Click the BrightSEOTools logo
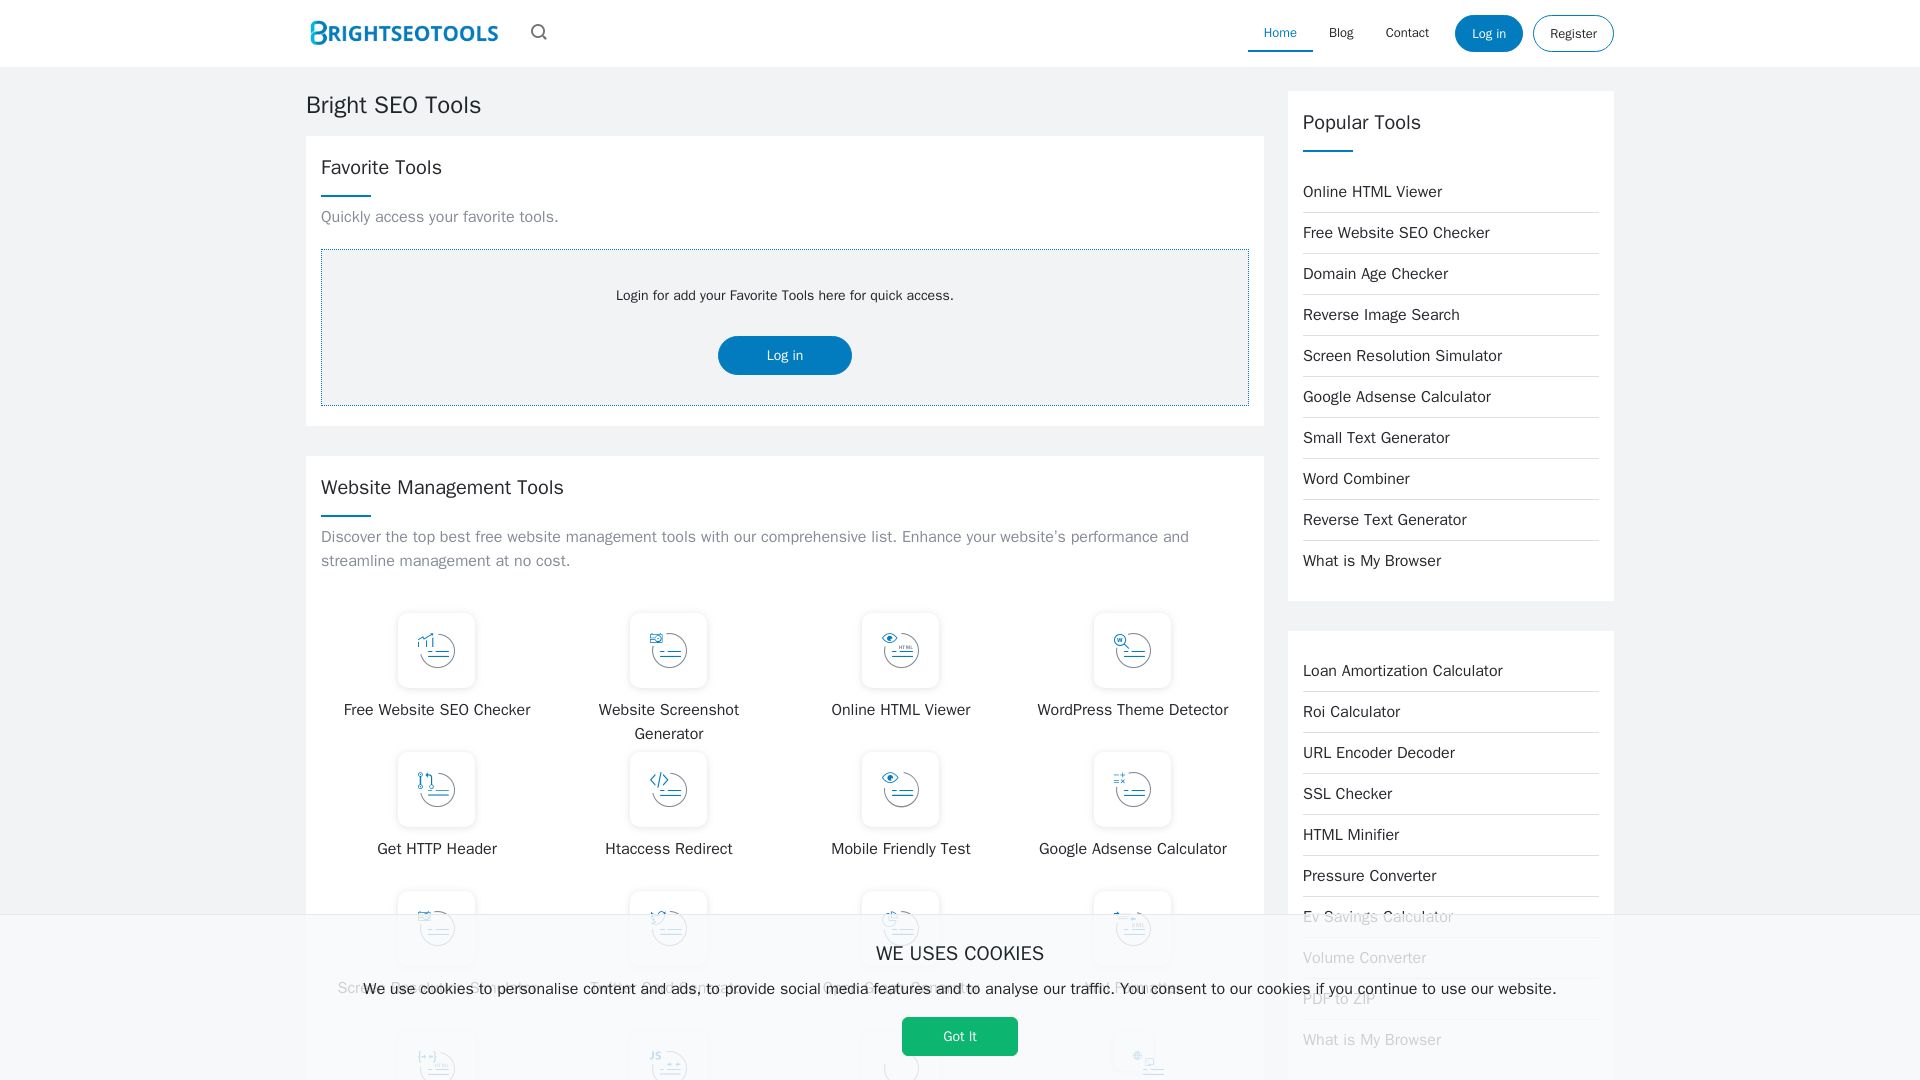Screen dimensions: 1920x1080 [404, 33]
